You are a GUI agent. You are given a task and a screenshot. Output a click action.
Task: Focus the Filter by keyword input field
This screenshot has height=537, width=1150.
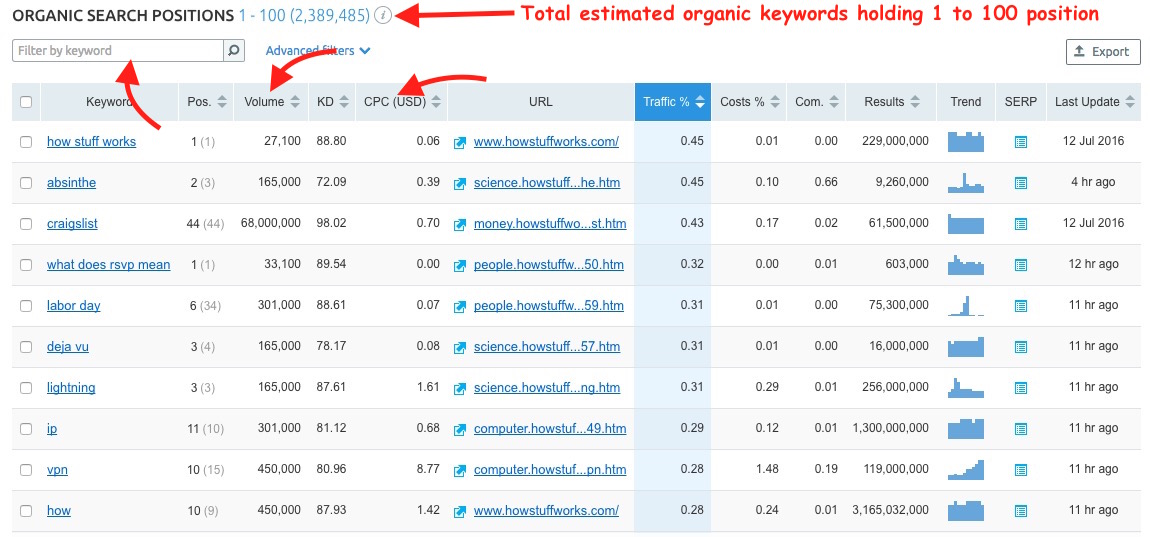coord(118,51)
